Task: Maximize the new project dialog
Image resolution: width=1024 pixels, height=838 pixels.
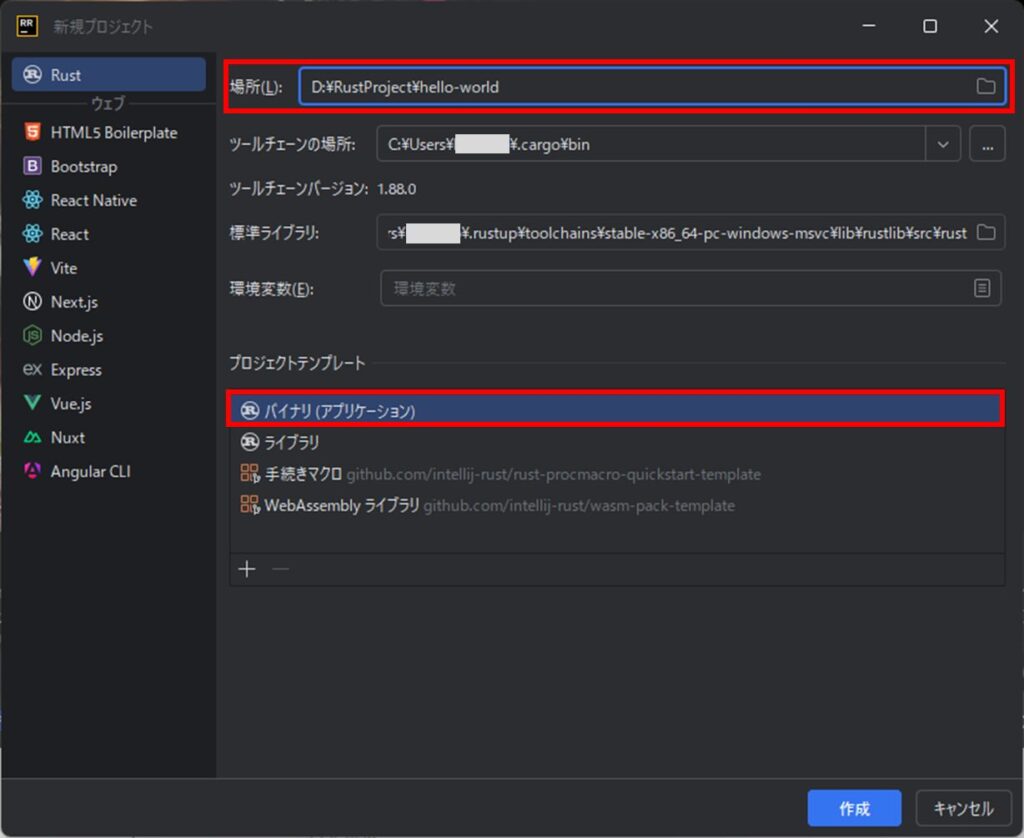Action: (930, 26)
